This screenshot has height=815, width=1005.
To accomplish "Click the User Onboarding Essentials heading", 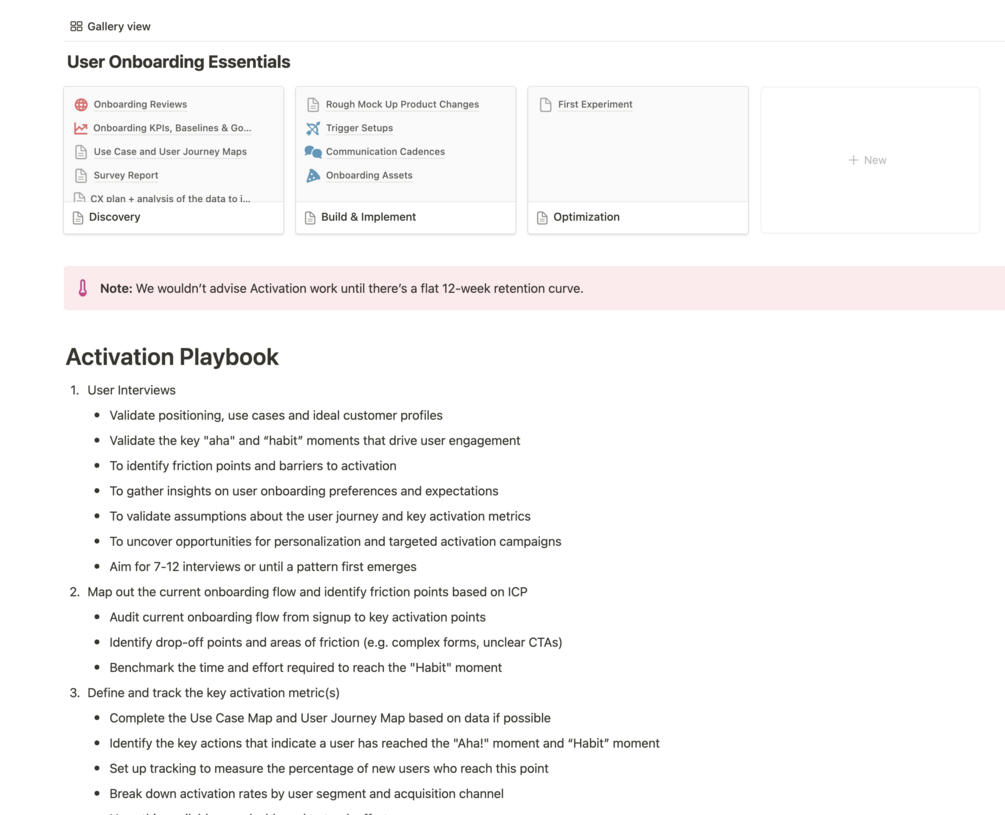I will click(x=178, y=62).
